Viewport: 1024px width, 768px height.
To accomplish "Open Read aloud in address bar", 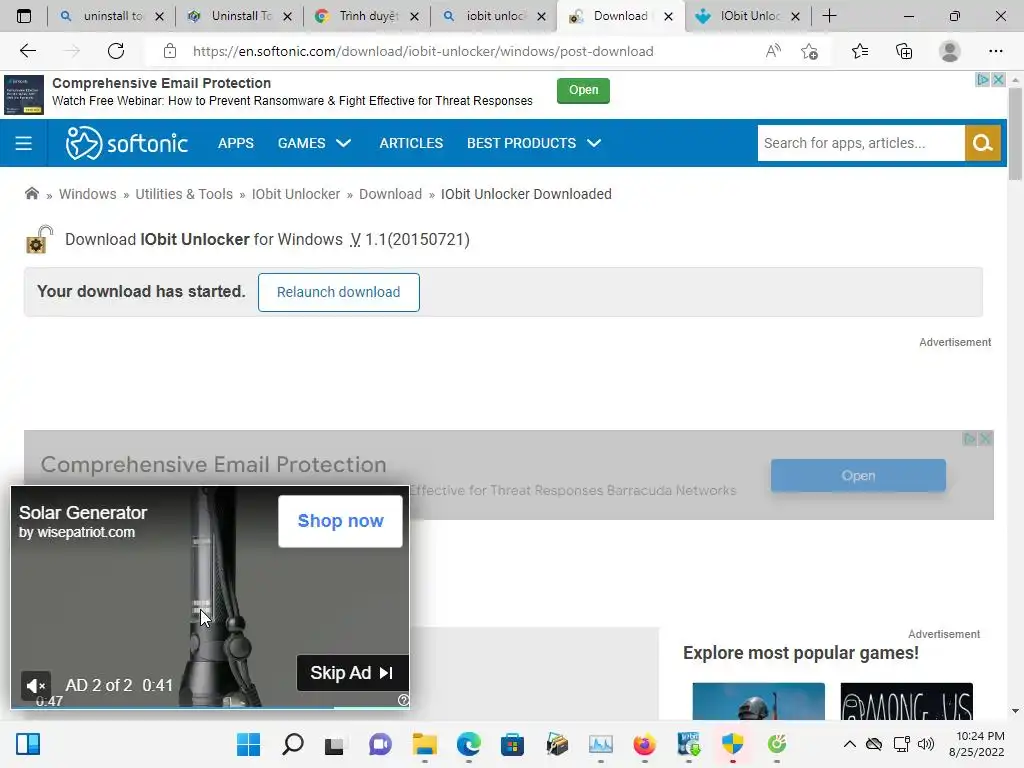I will pyautogui.click(x=773, y=51).
